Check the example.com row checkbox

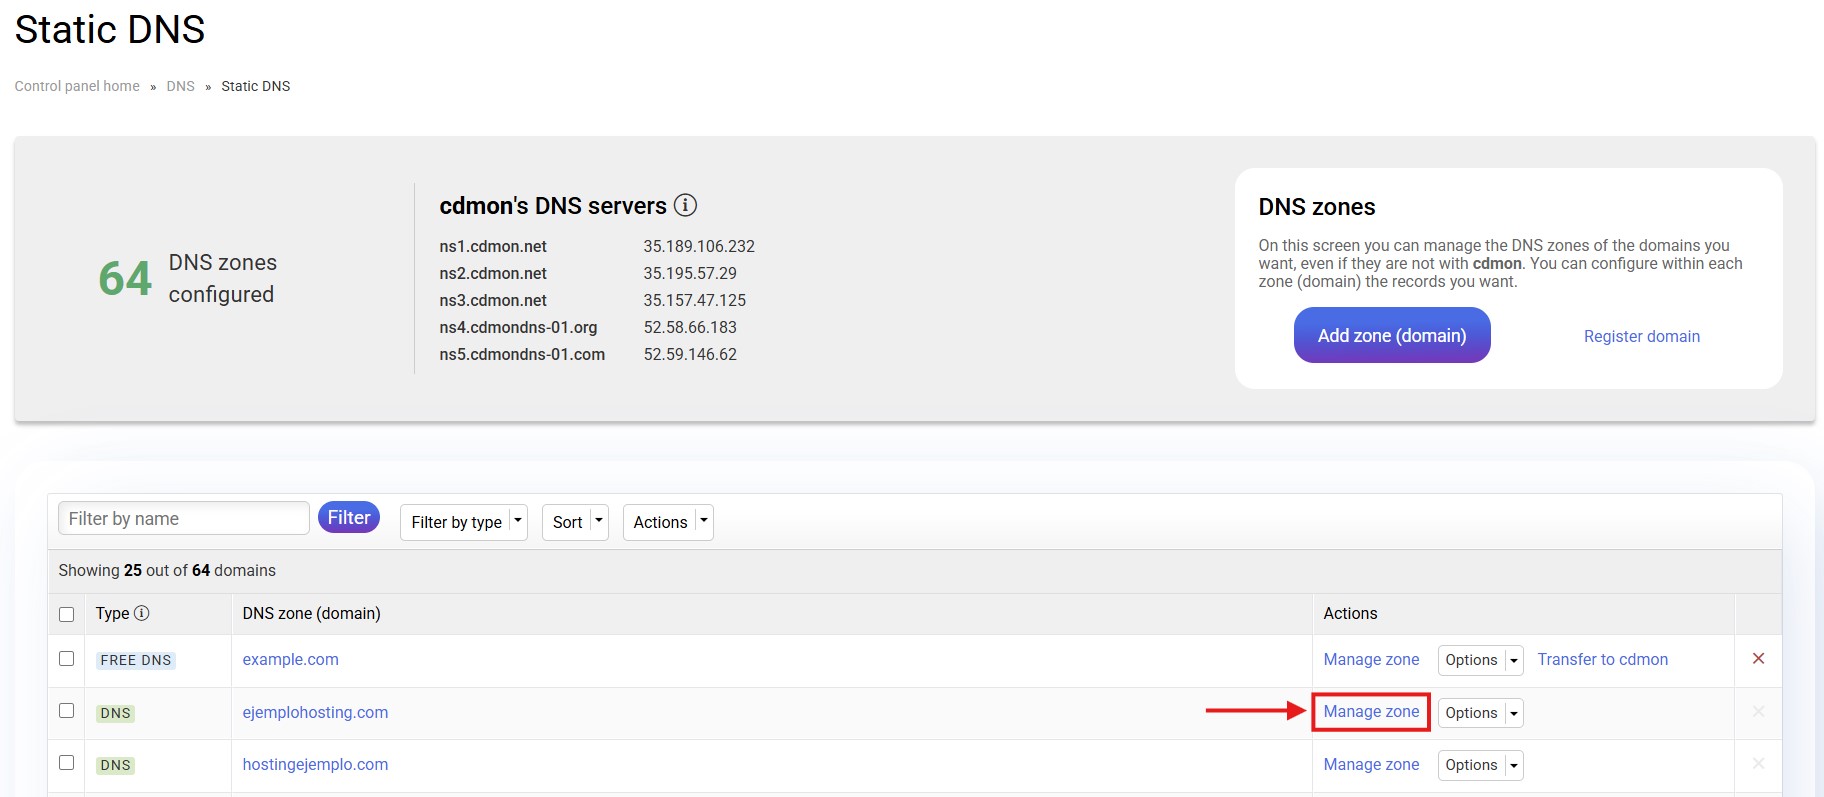[x=67, y=659]
